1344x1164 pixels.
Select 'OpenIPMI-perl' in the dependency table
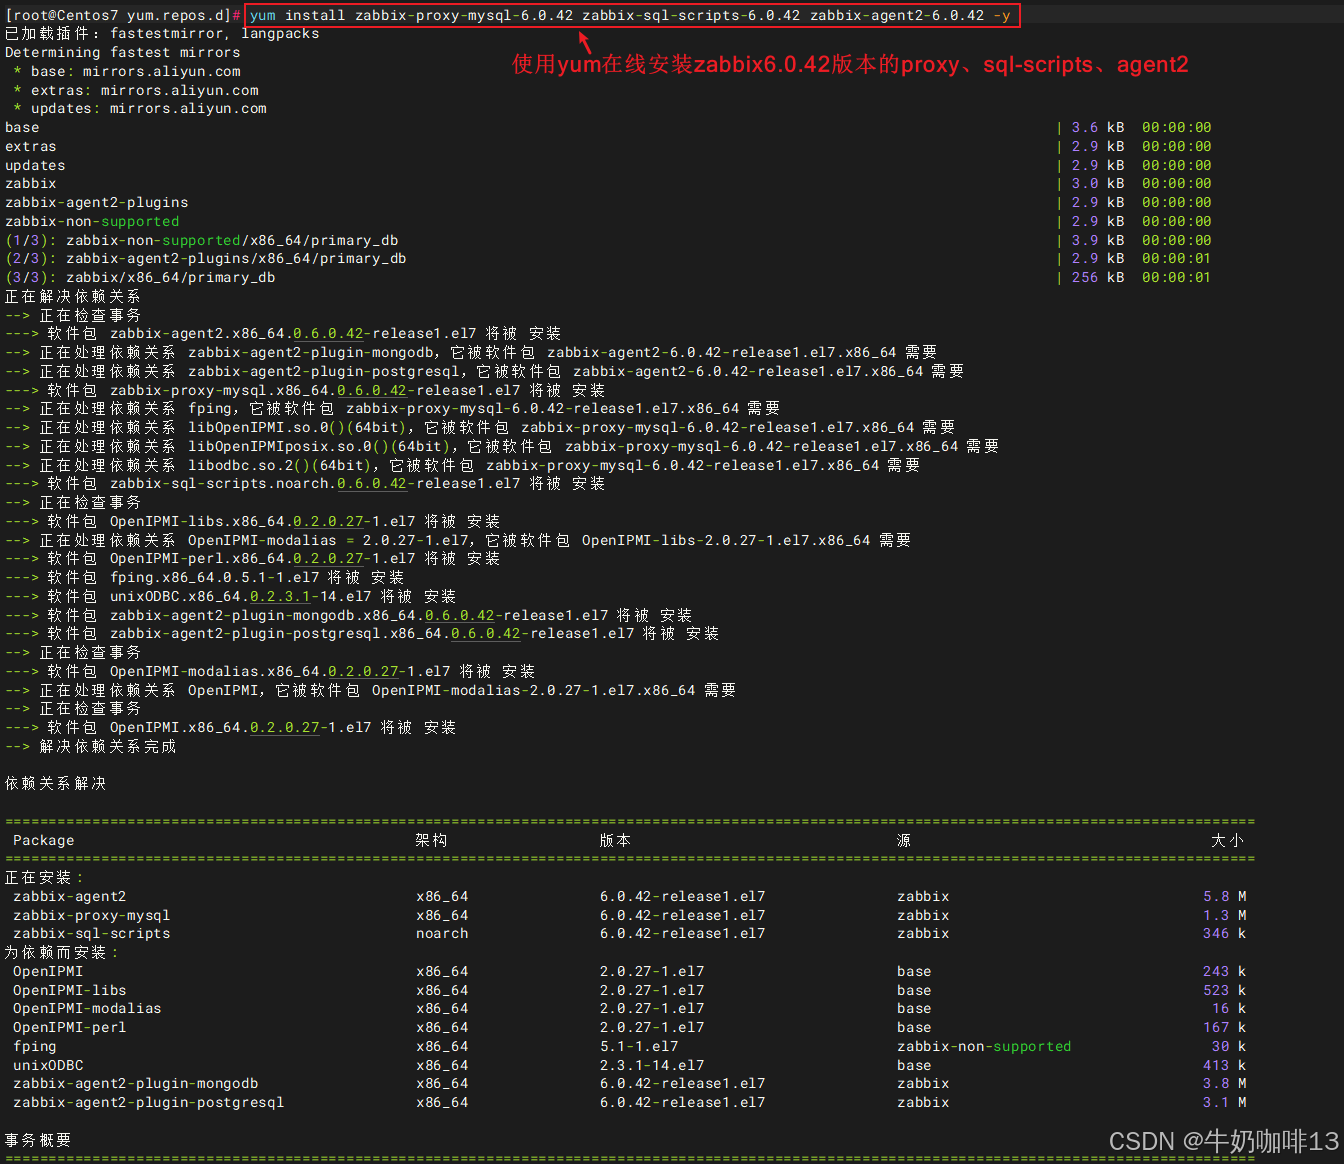(70, 1028)
